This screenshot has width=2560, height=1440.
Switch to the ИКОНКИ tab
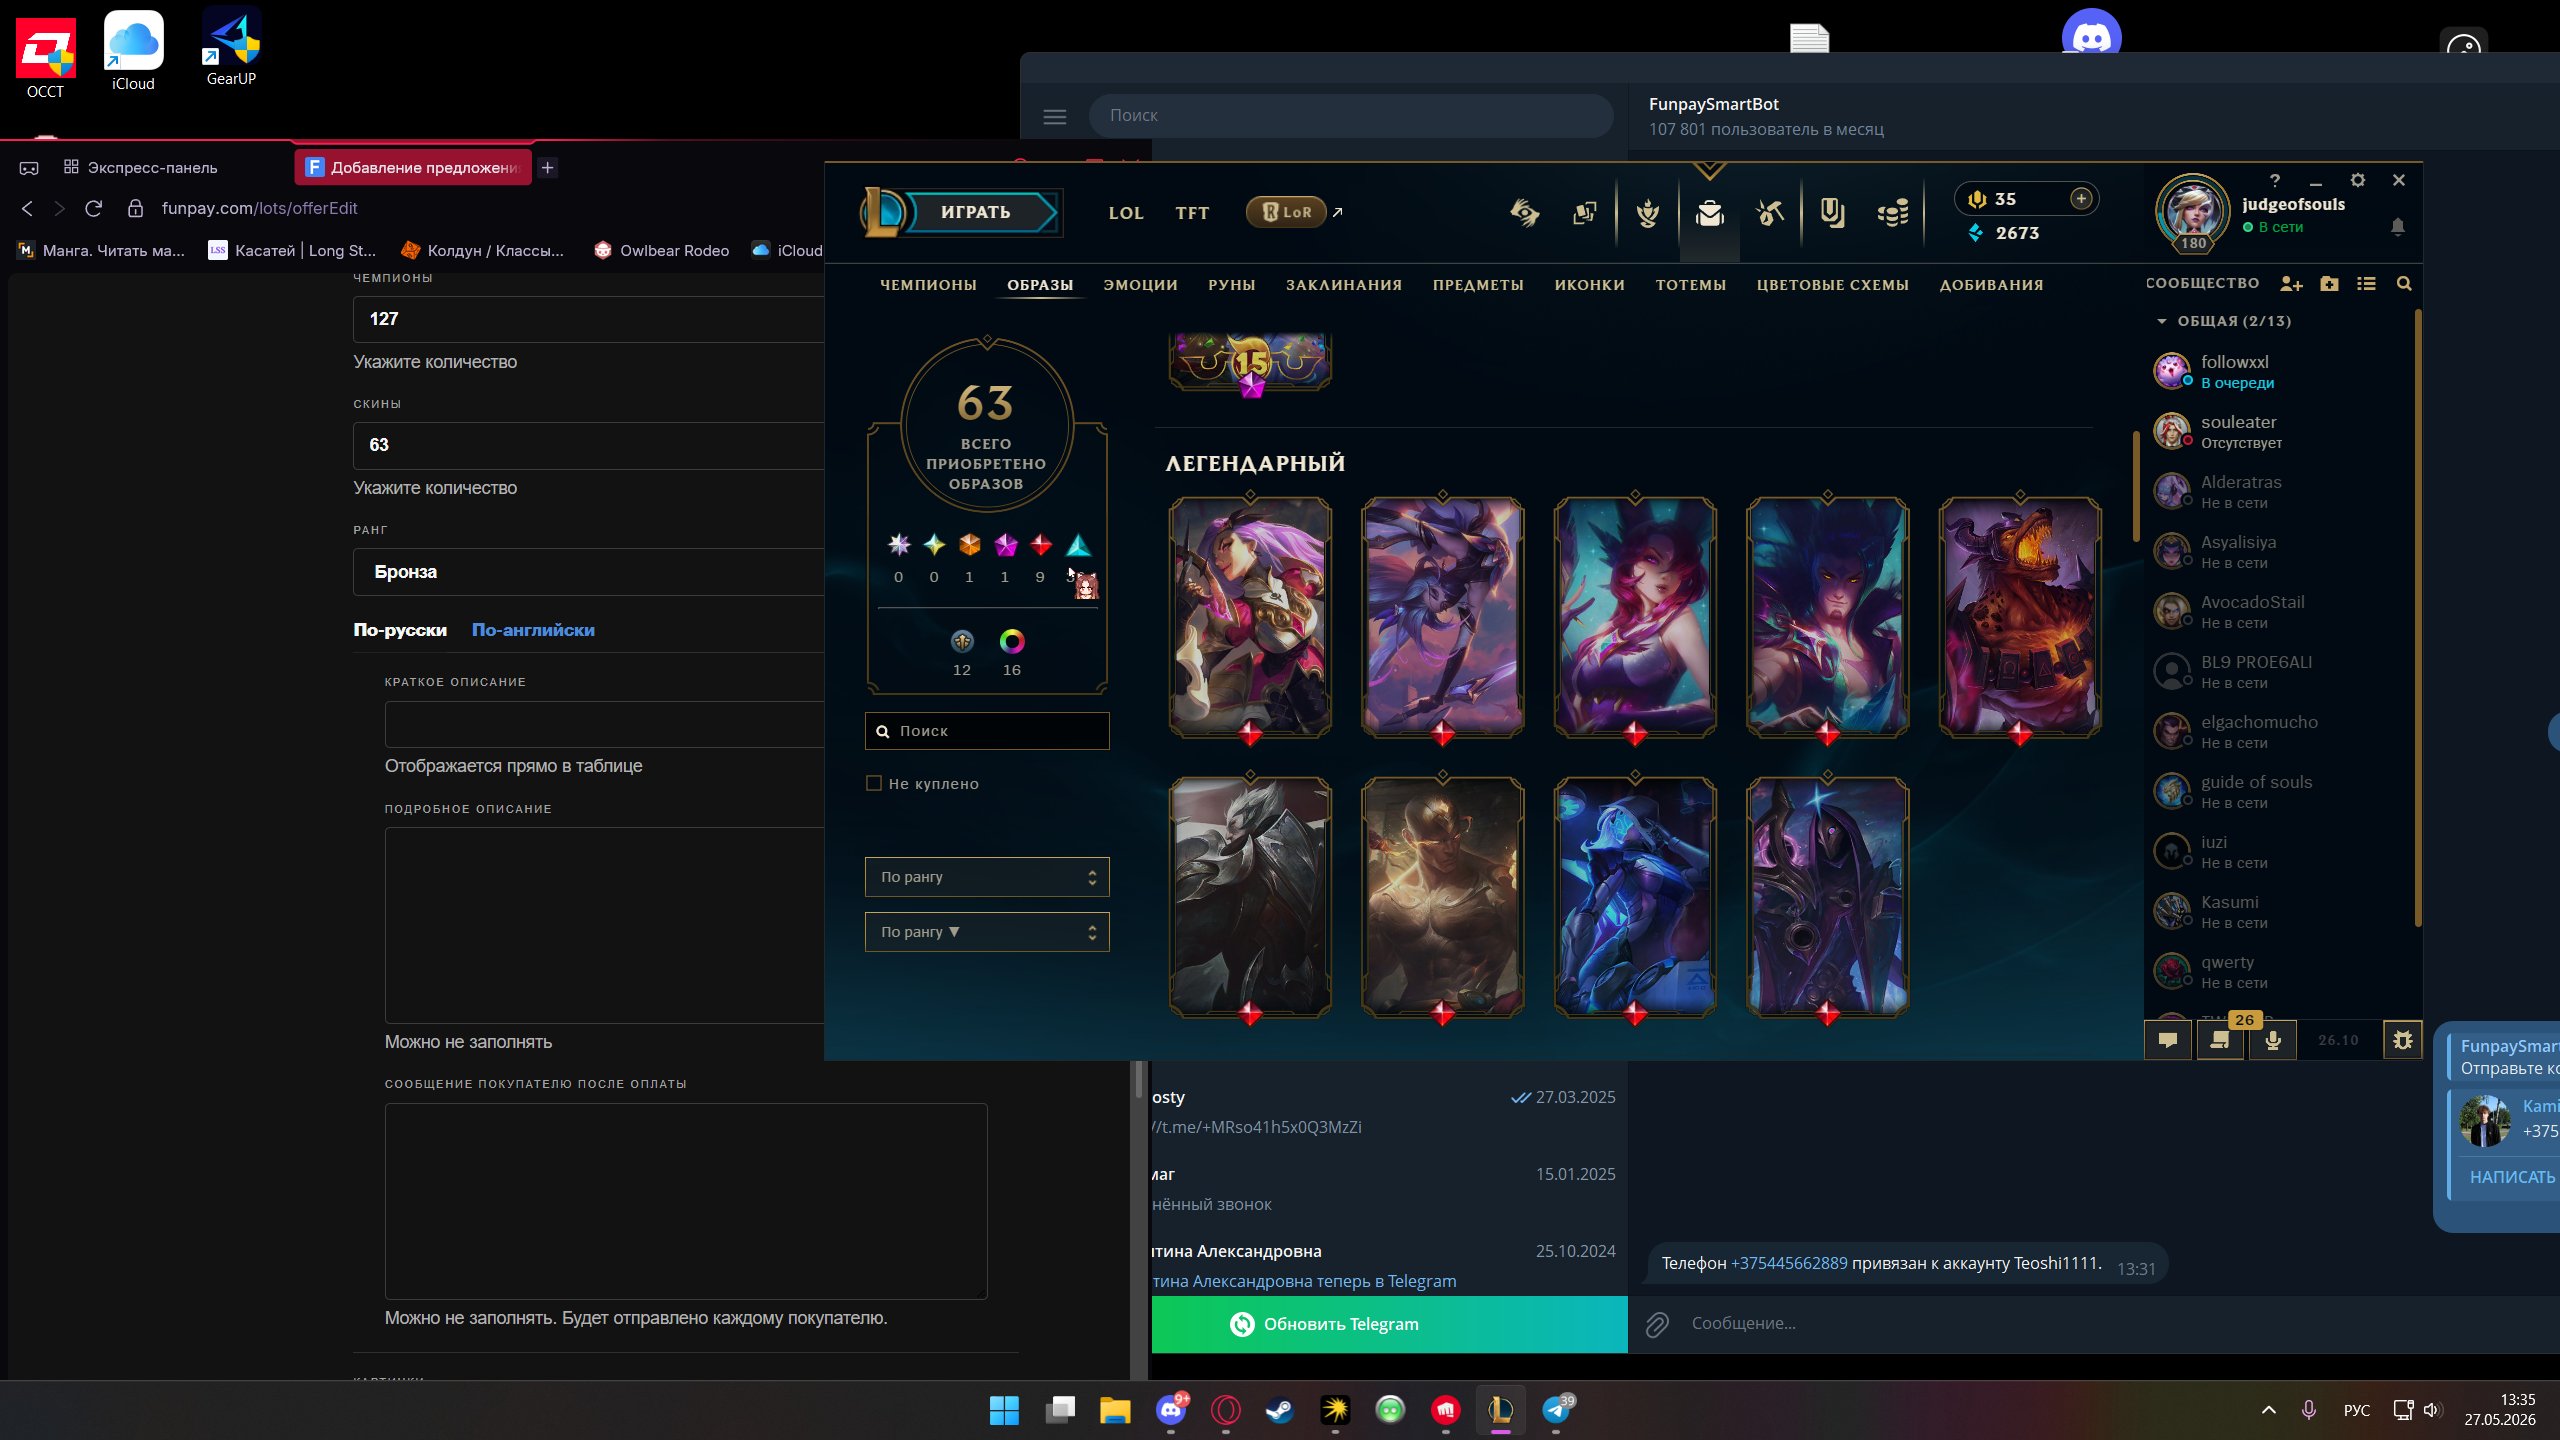click(1590, 285)
